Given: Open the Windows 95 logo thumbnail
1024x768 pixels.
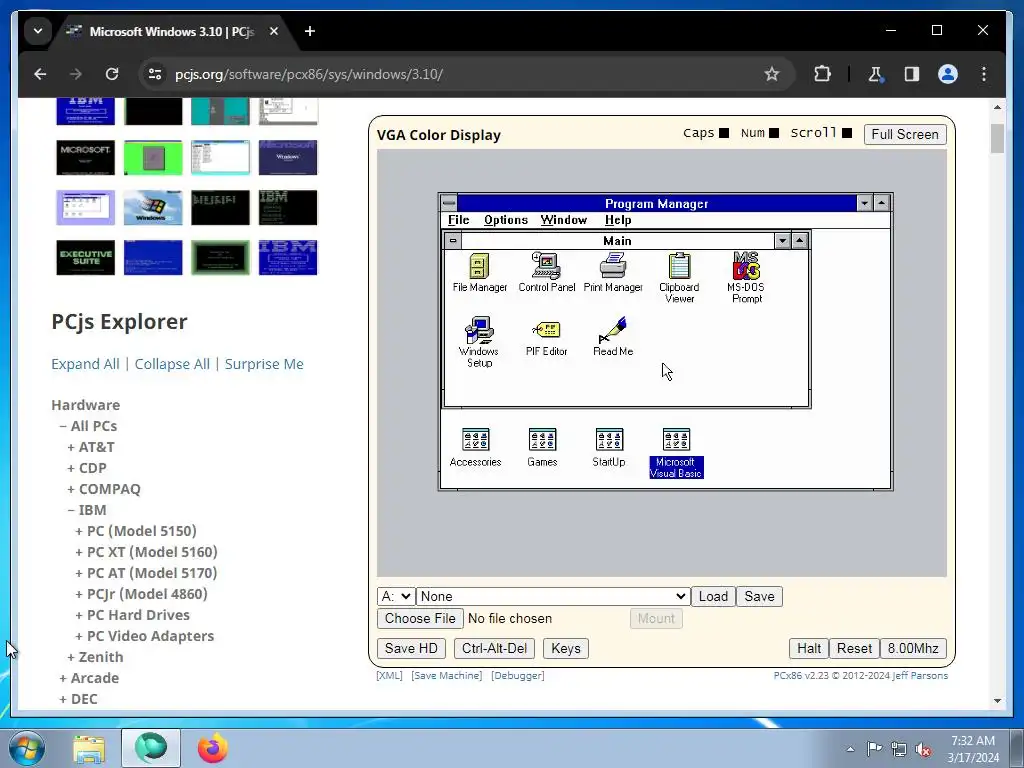Looking at the screenshot, I should [x=153, y=207].
